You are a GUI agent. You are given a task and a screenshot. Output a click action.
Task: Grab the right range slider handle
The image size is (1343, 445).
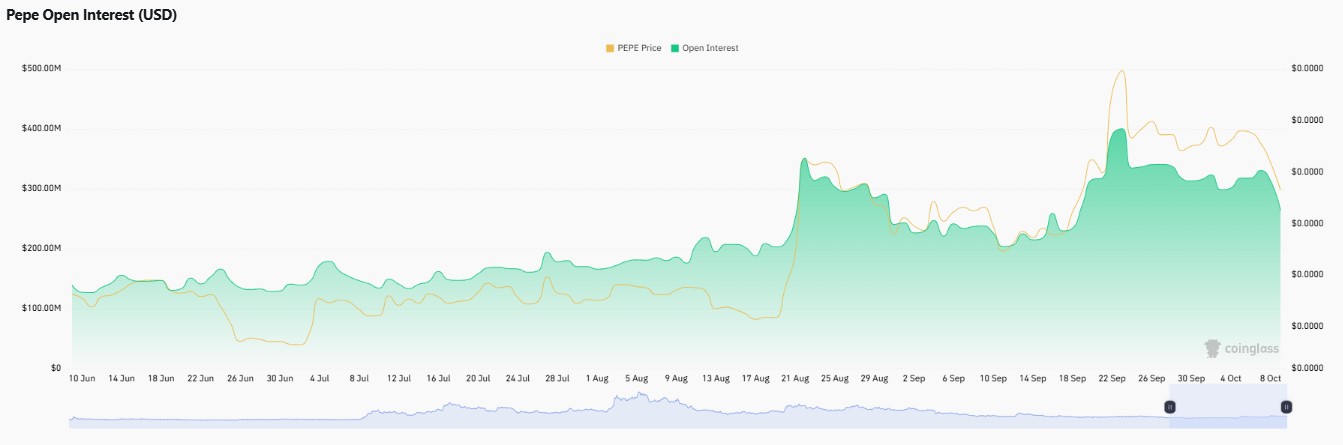coord(1287,407)
